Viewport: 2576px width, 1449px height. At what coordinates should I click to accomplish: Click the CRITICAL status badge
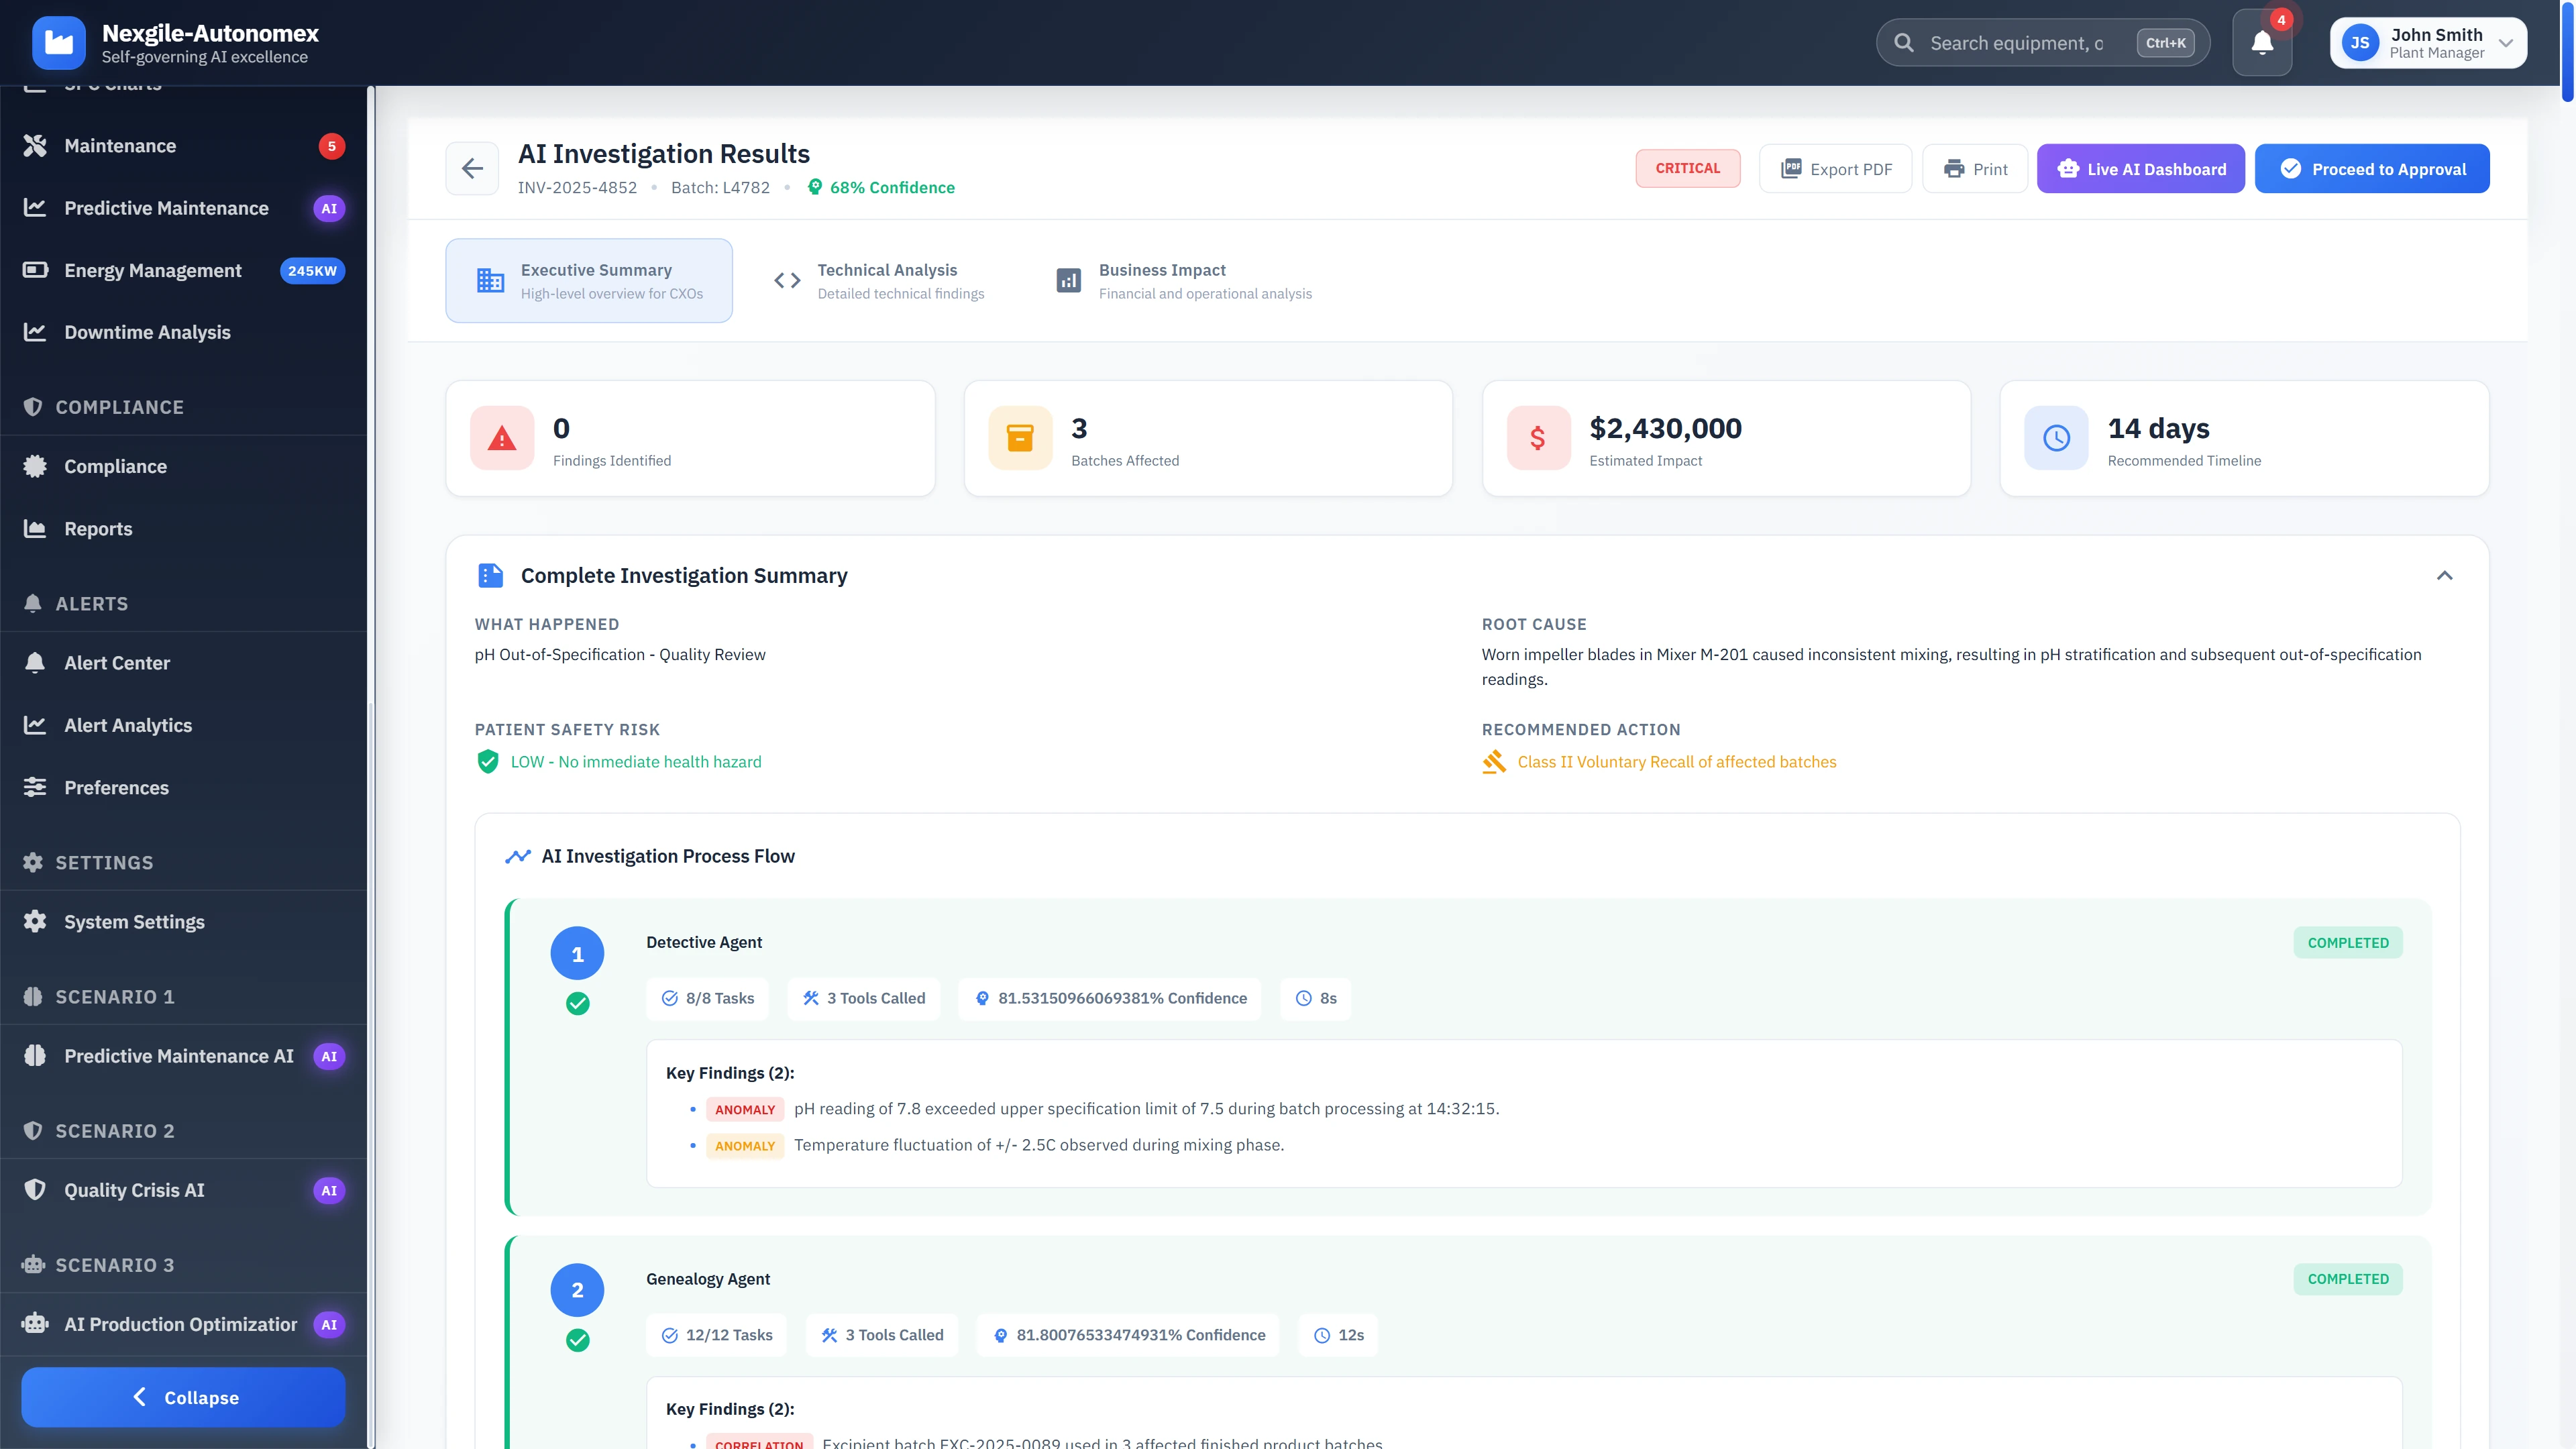(x=1687, y=168)
